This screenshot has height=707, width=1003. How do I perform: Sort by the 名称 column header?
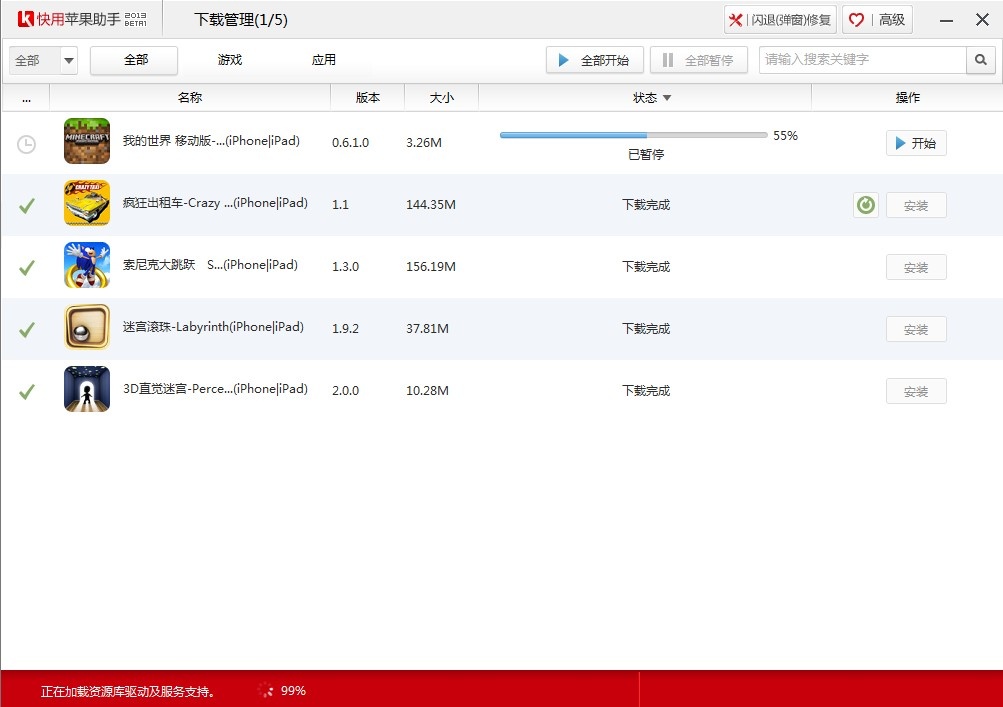[x=190, y=98]
